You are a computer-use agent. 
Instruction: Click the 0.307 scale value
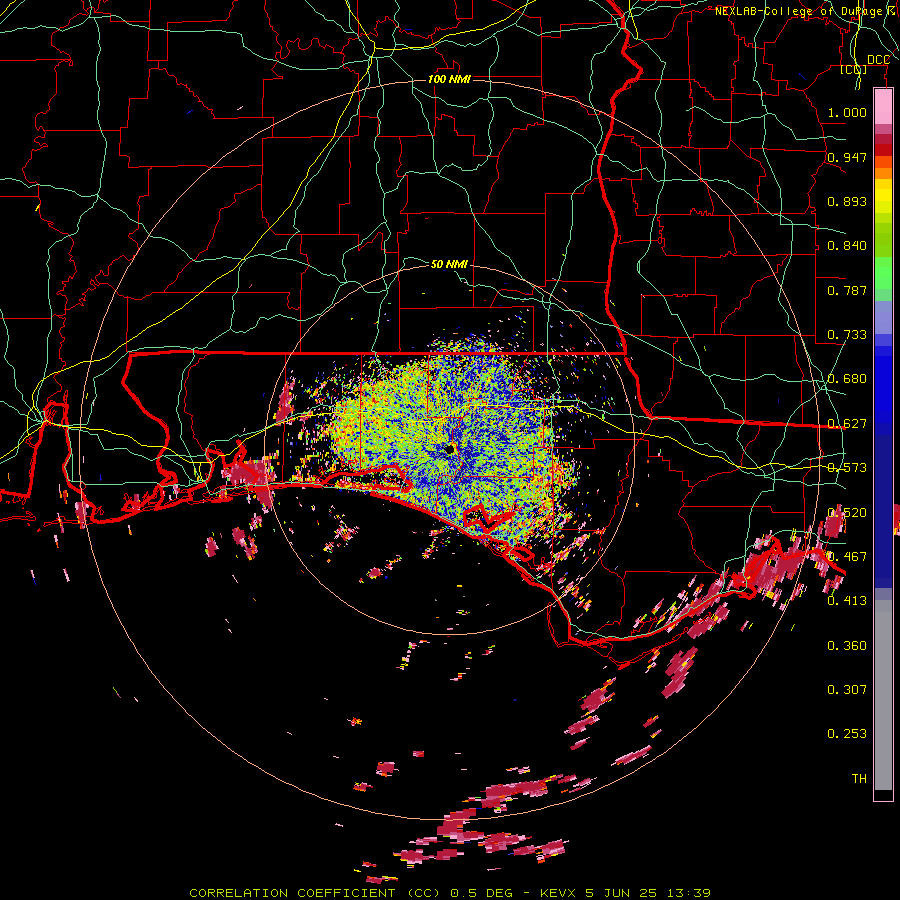click(847, 690)
